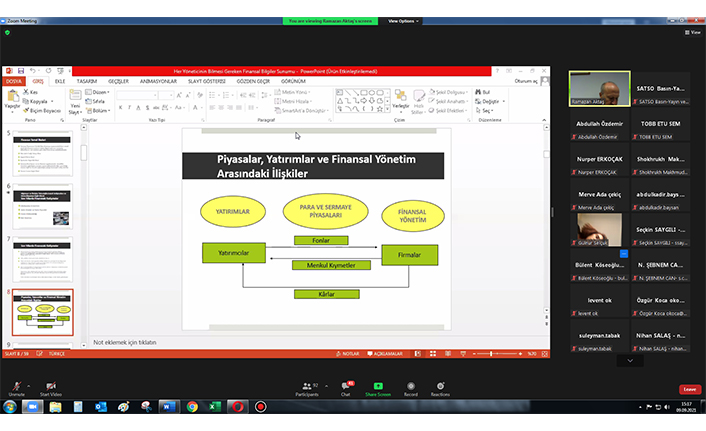Expand the View Options dropdown
706x431 pixels.
(401, 20)
